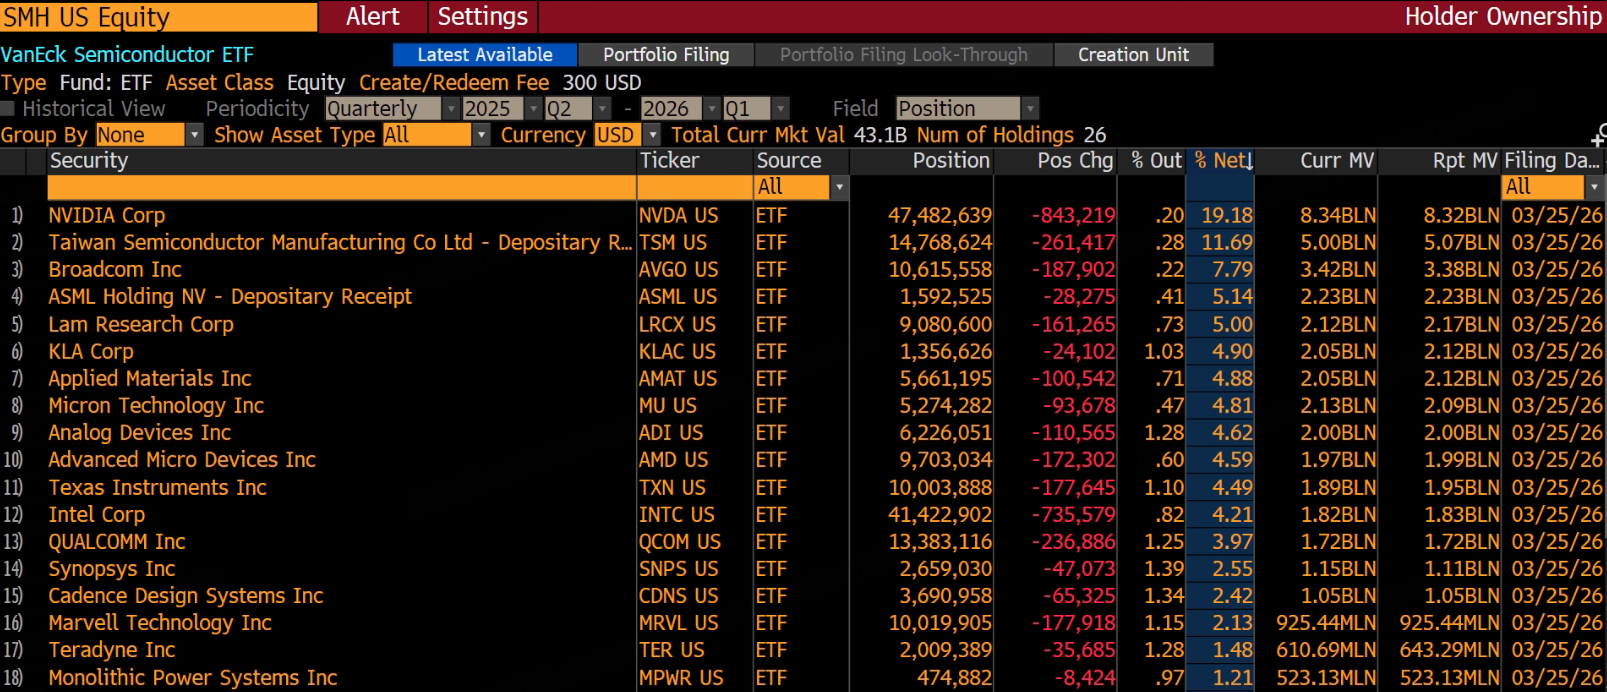Click the SMH US Equity ticker field
Image resolution: width=1607 pixels, height=692 pixels.
(159, 17)
